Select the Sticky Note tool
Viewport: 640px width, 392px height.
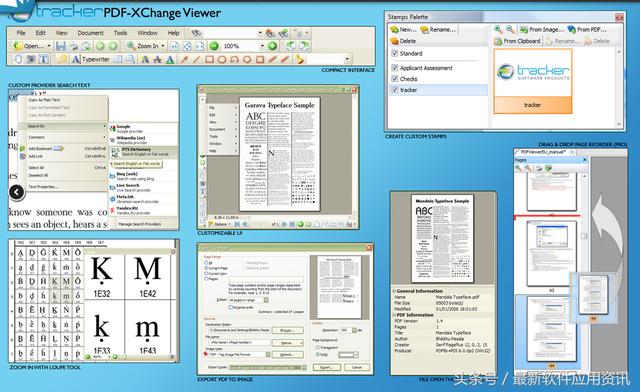coord(62,59)
